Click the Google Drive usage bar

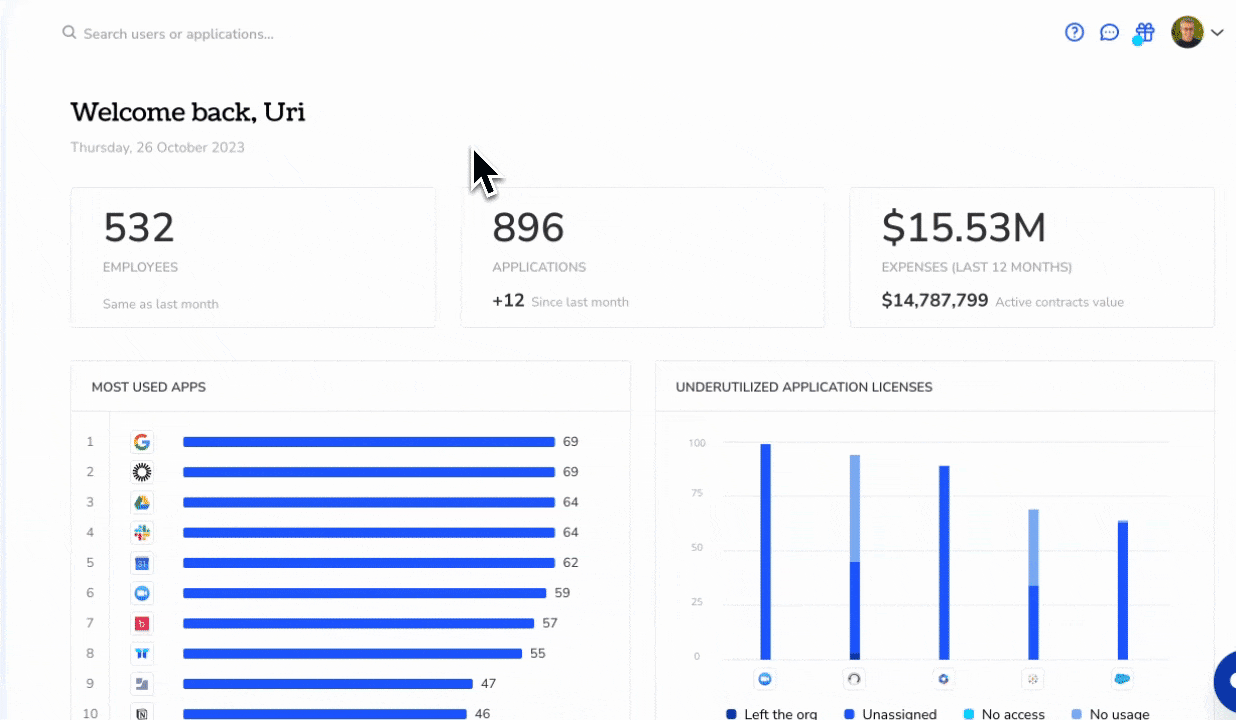[x=369, y=502]
